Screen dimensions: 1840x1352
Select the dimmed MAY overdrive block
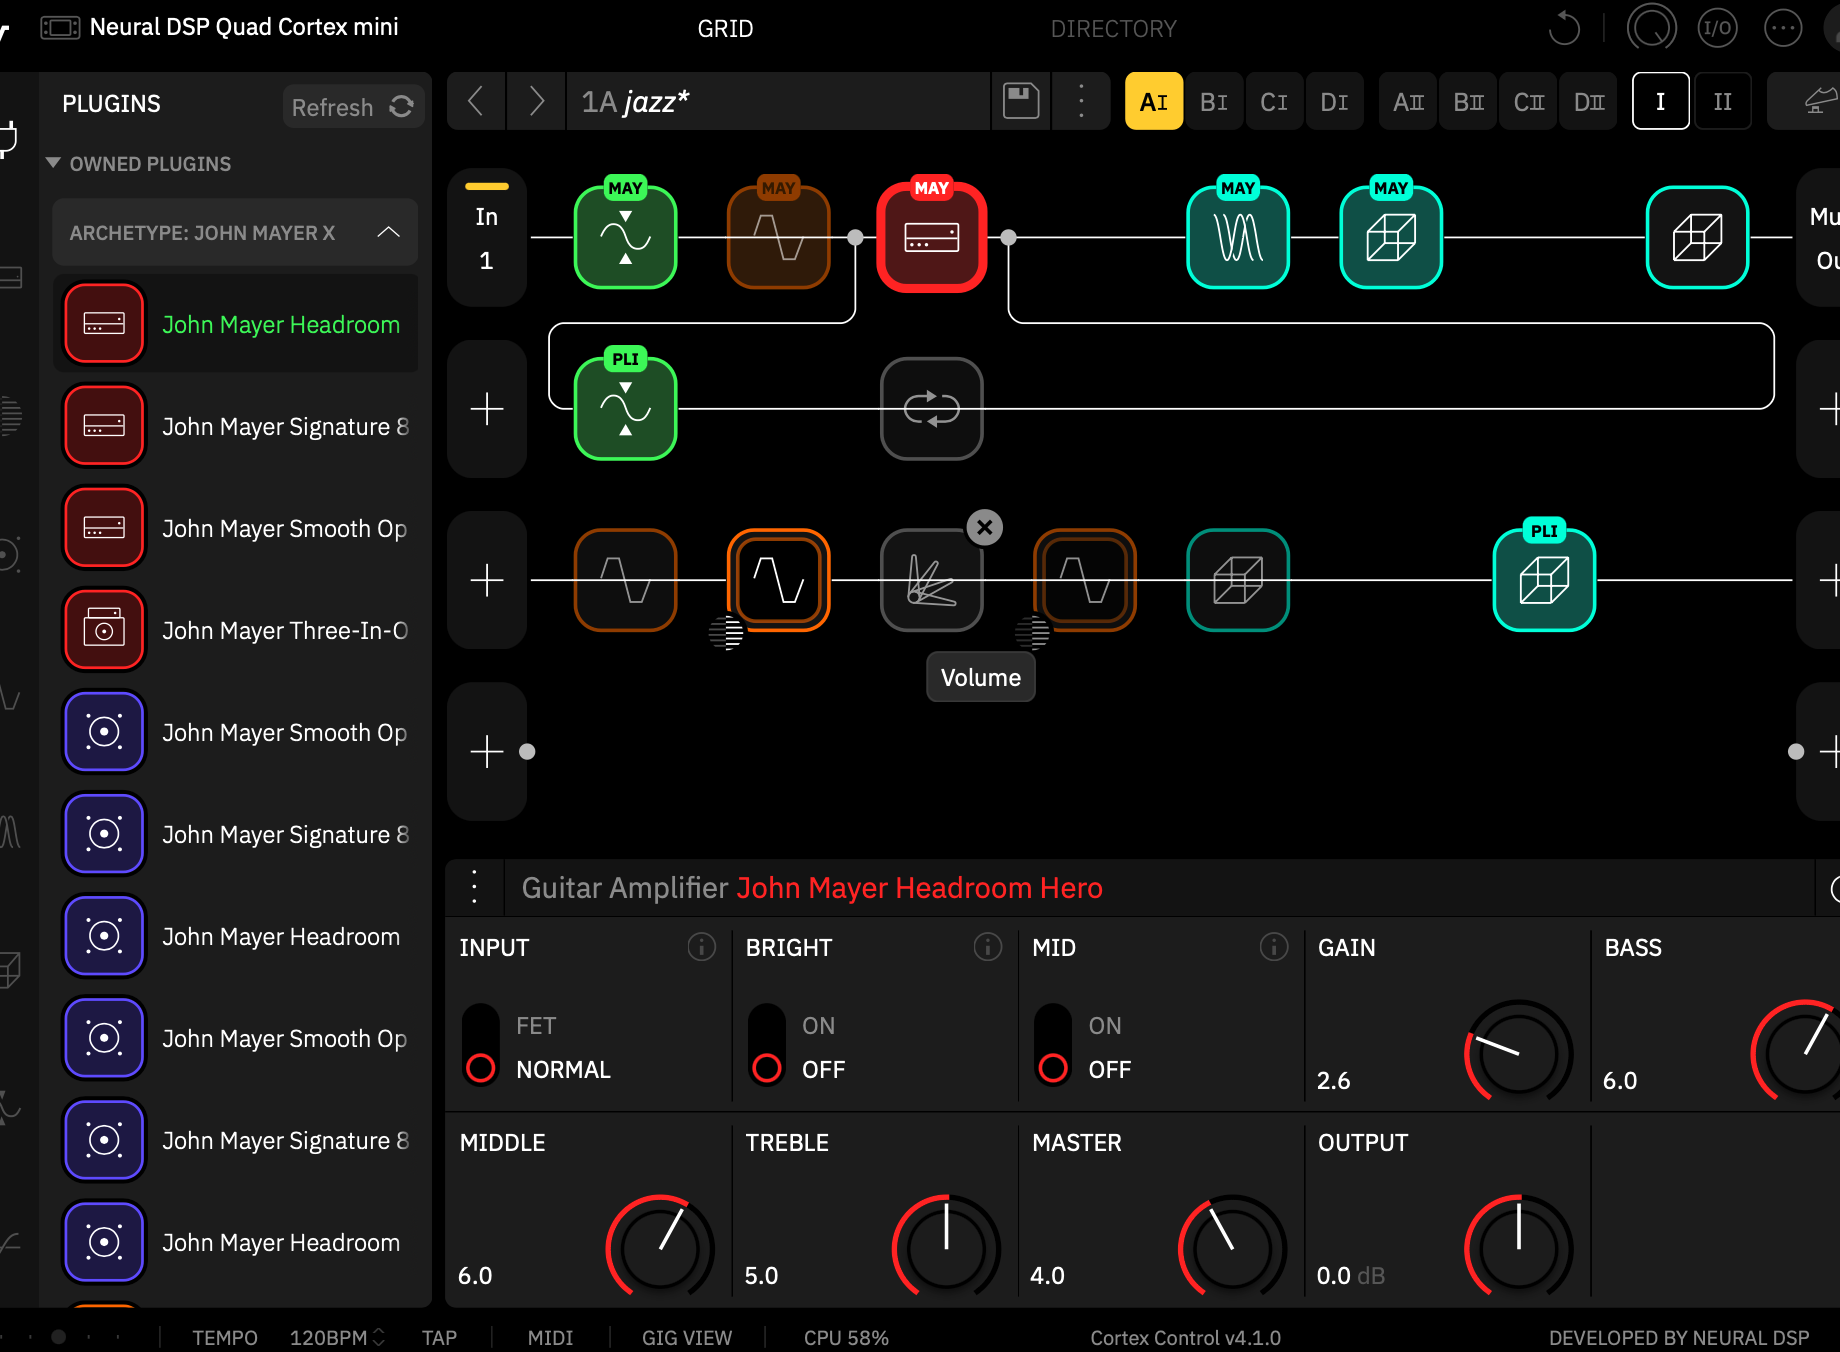(x=778, y=237)
